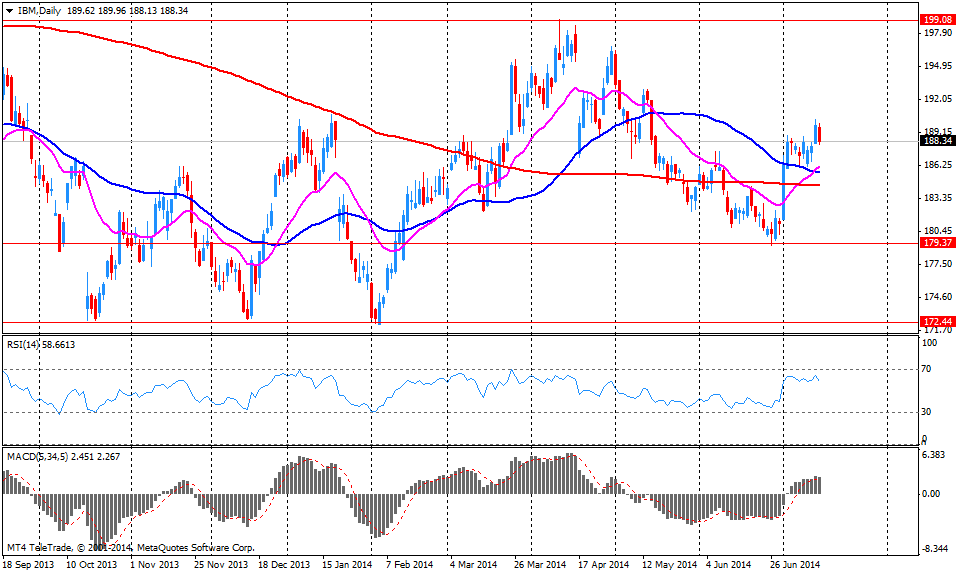
Task: Select the 183.35 value on price axis
Action: point(938,198)
